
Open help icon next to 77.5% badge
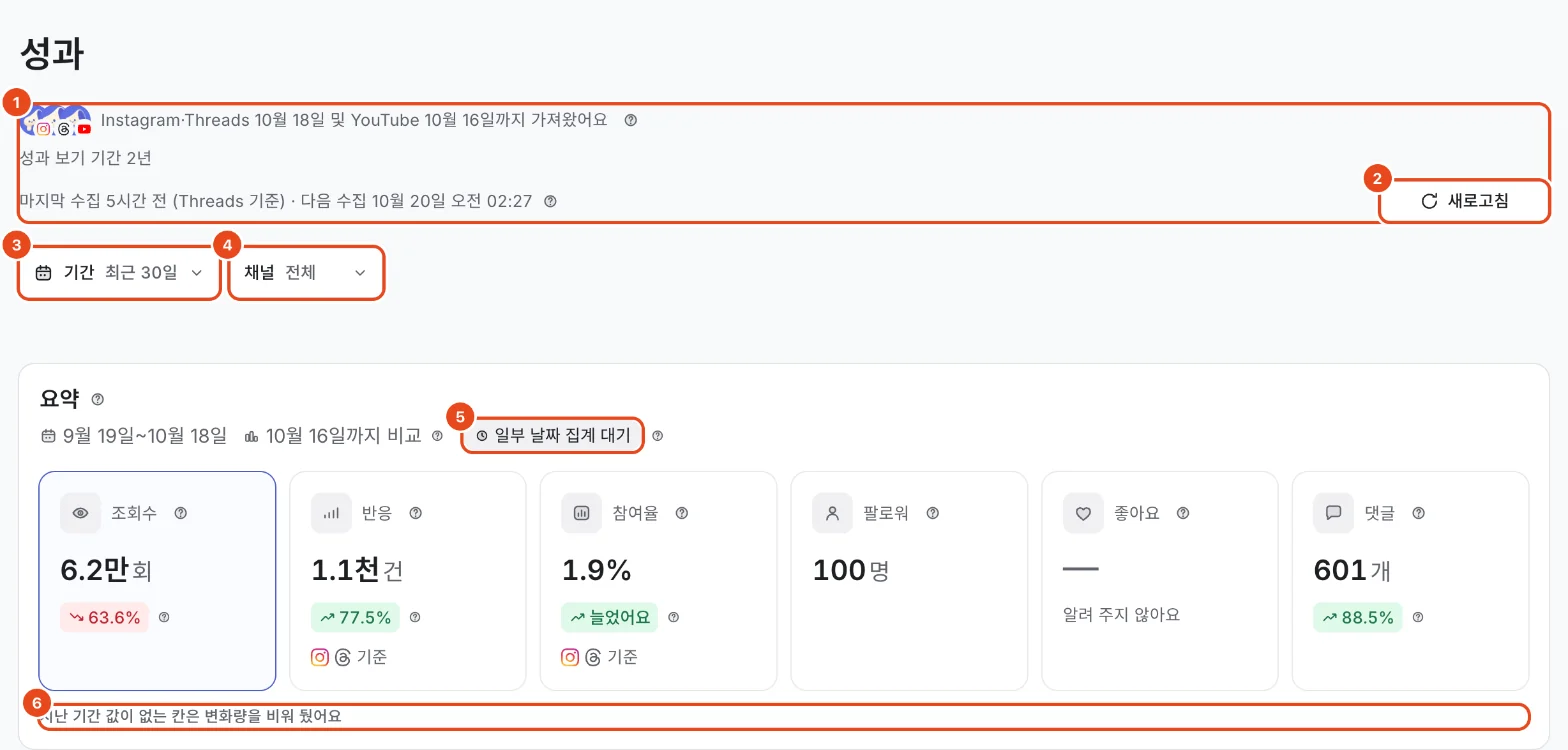pos(415,617)
